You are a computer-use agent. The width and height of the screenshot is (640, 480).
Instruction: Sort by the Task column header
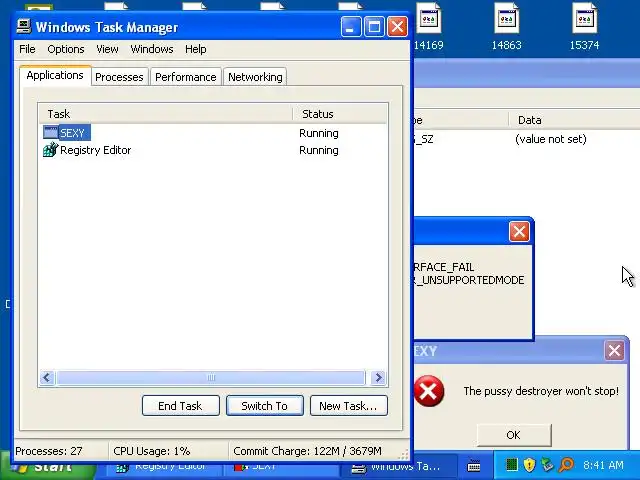pos(165,114)
